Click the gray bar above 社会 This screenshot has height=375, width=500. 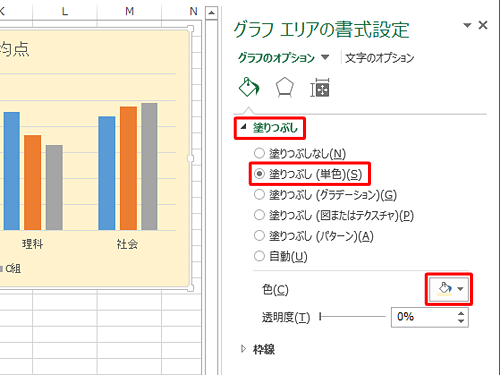click(149, 167)
